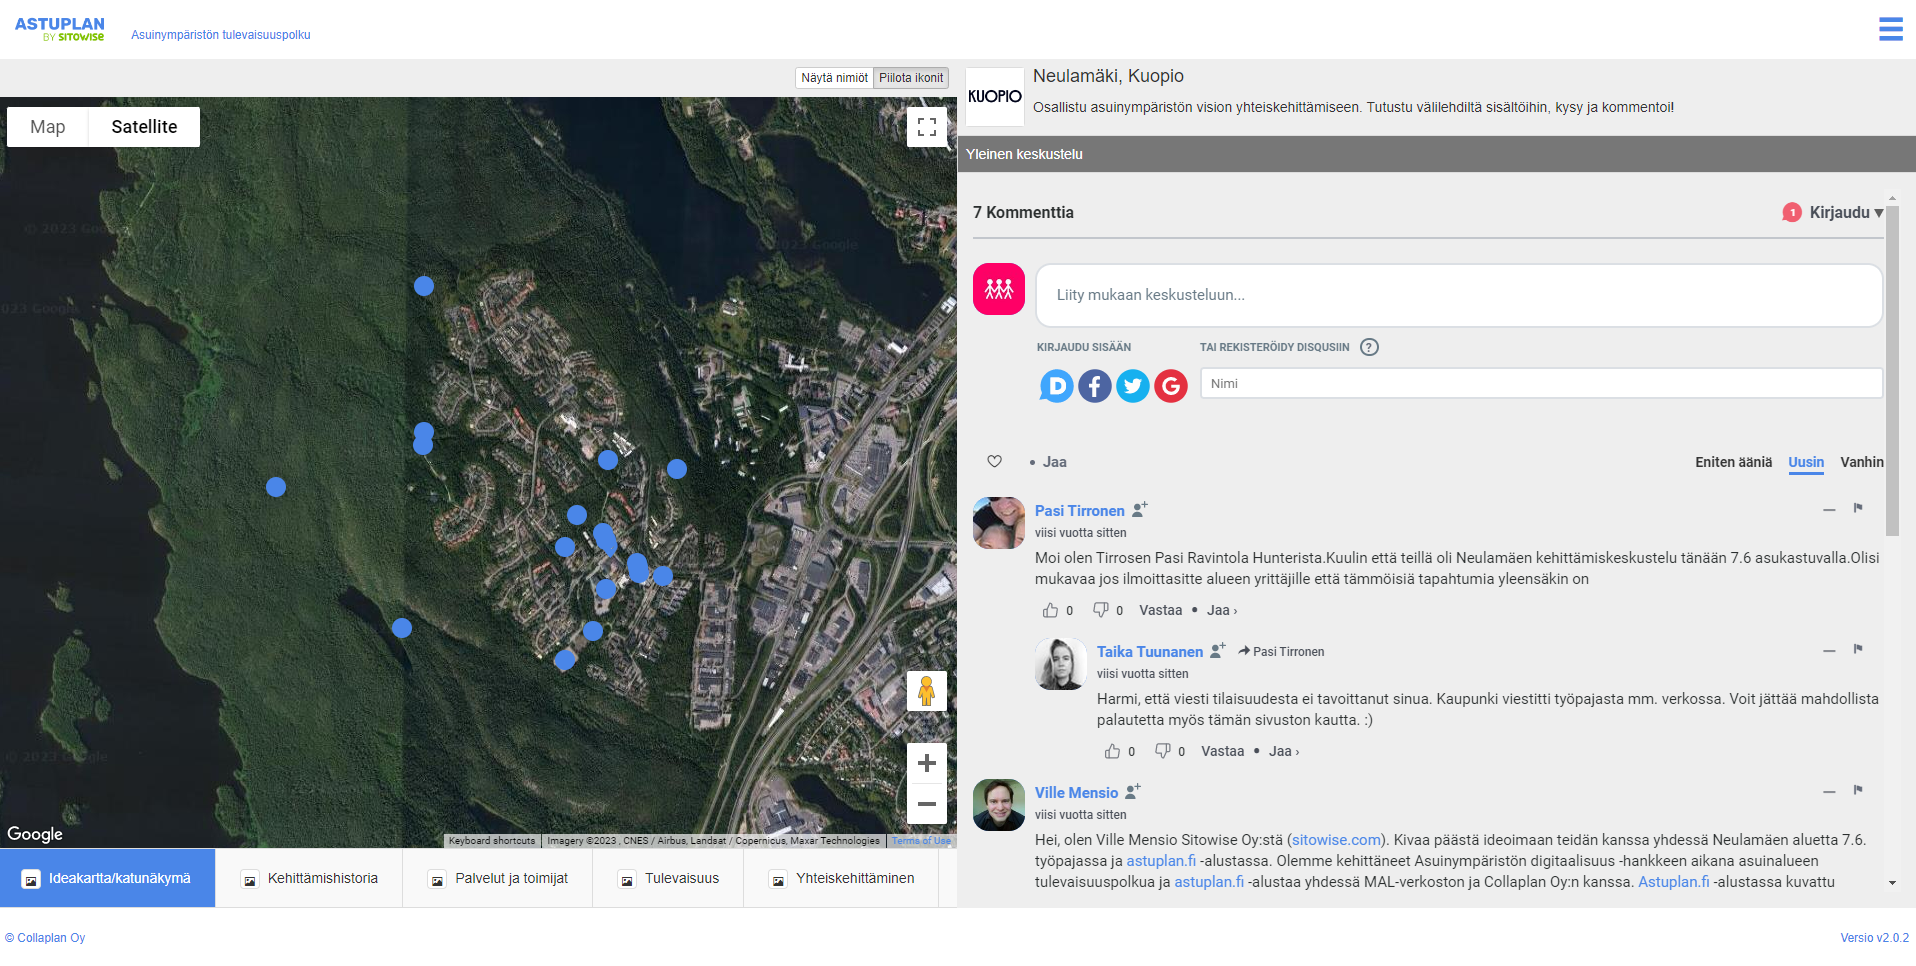Click the pink people avatar icon
1916x966 pixels.
pos(999,289)
